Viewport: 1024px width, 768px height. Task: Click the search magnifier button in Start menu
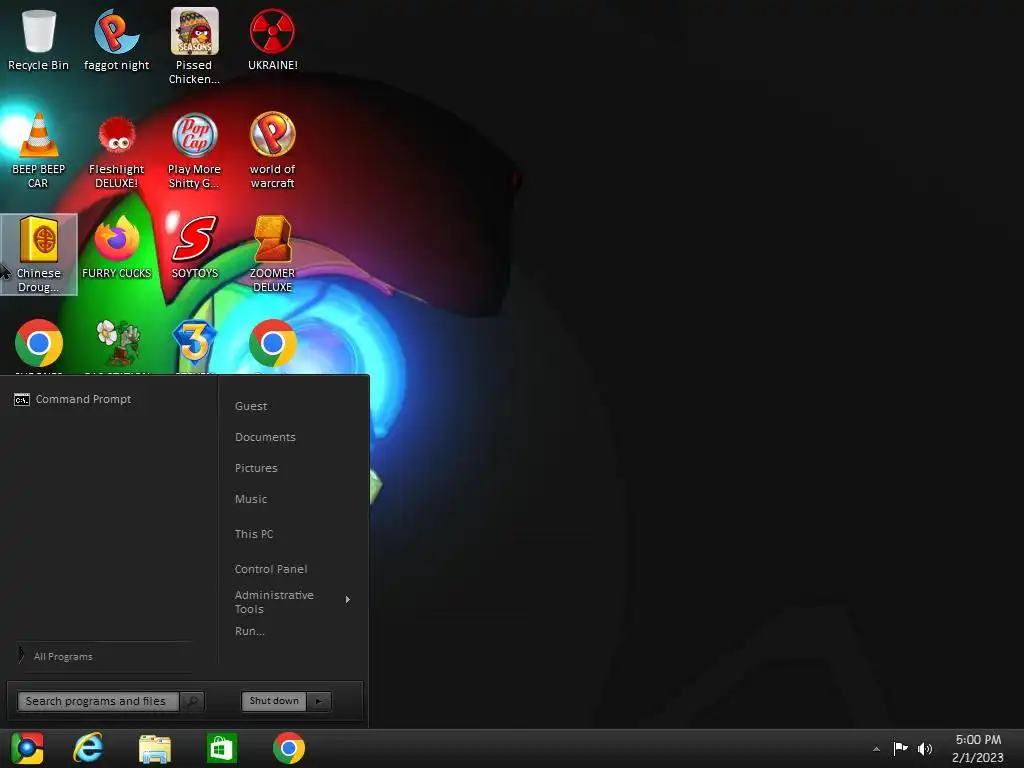coord(192,701)
